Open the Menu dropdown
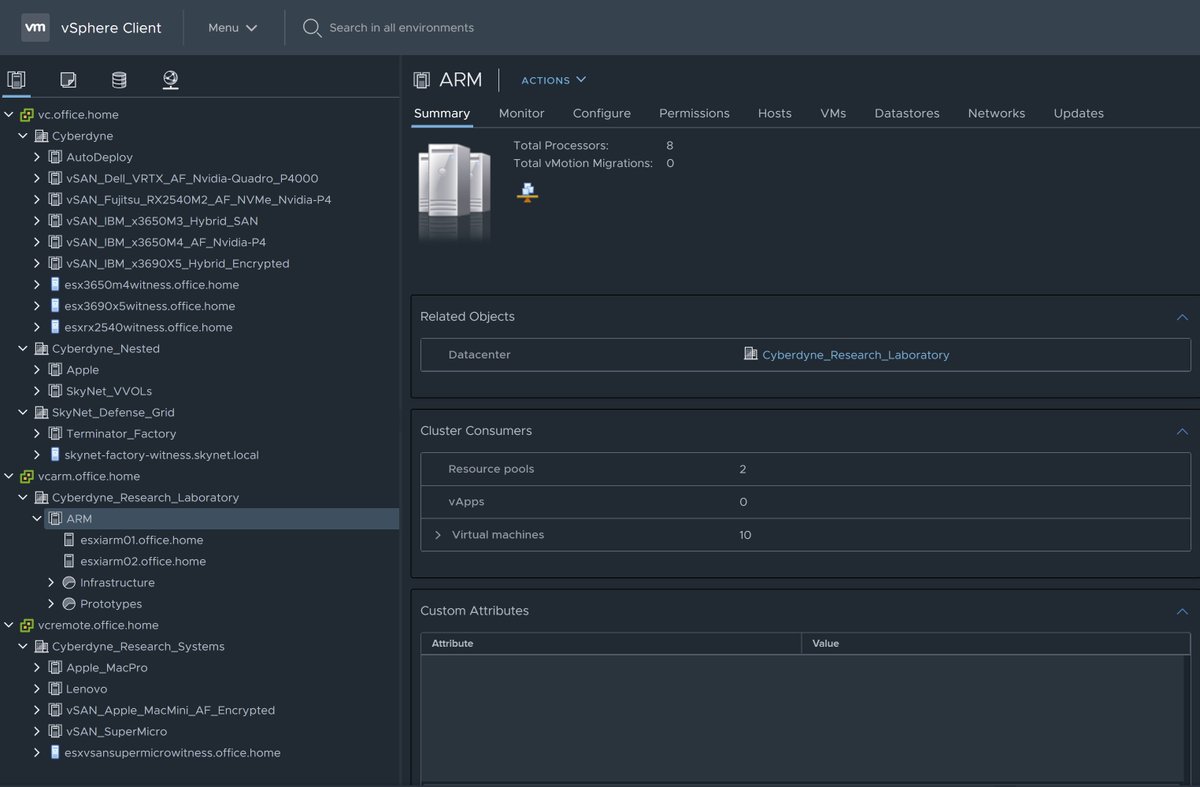Screen dimensions: 1200x787 [x=232, y=28]
